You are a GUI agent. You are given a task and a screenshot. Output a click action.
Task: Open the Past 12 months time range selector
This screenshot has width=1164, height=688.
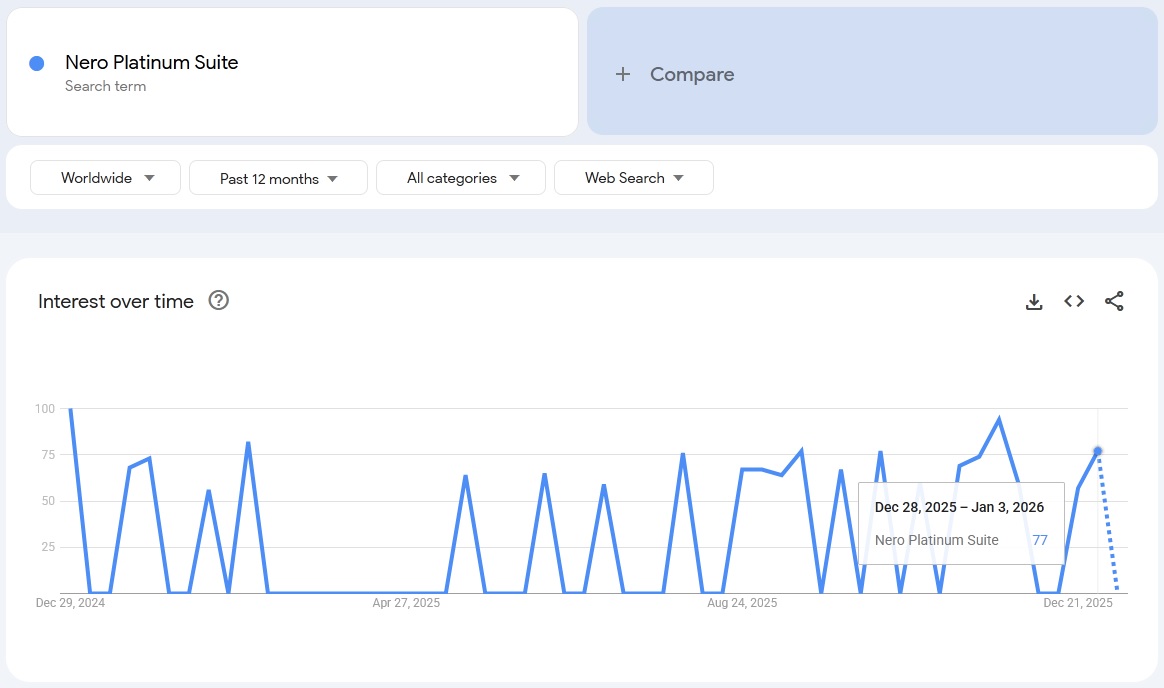277,177
